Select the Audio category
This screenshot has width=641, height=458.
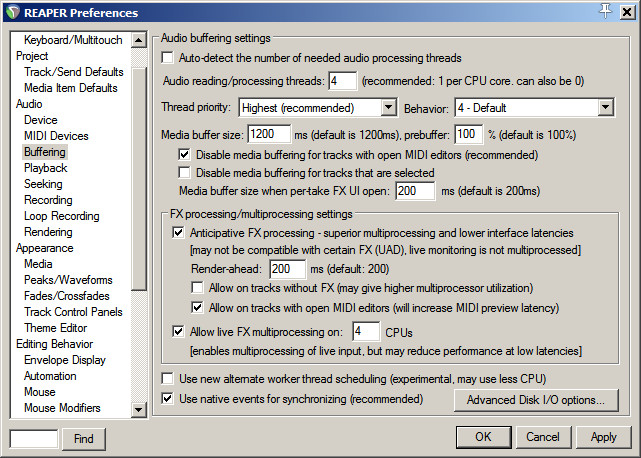pos(29,103)
